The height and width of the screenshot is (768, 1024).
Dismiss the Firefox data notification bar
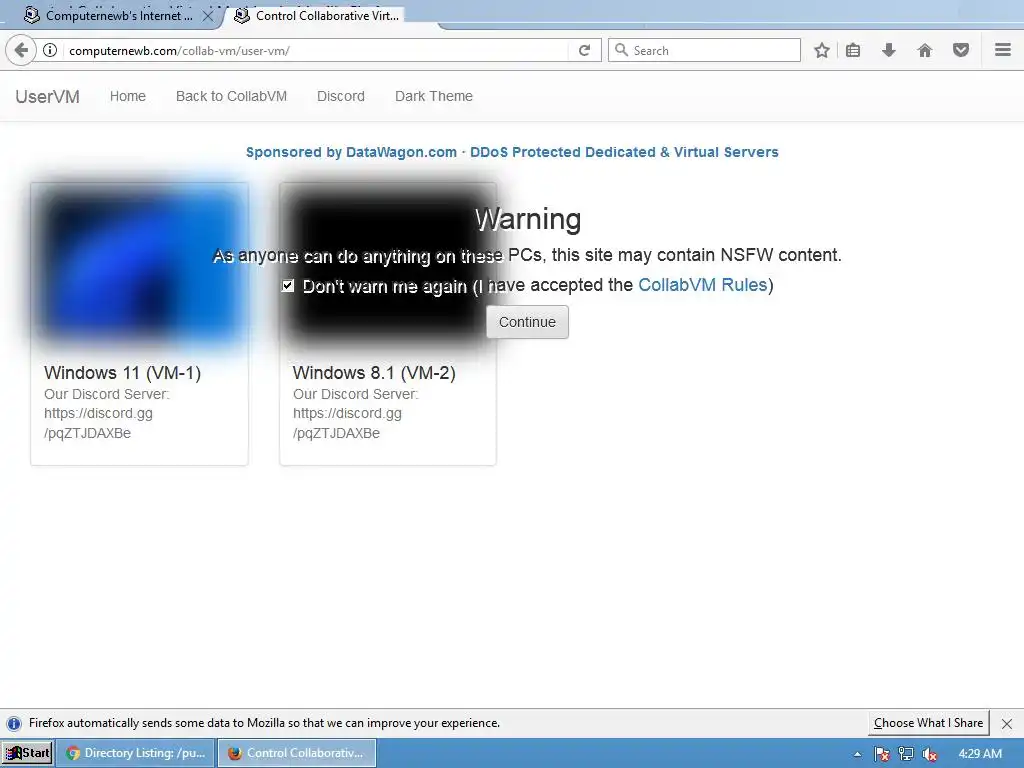(x=1007, y=724)
